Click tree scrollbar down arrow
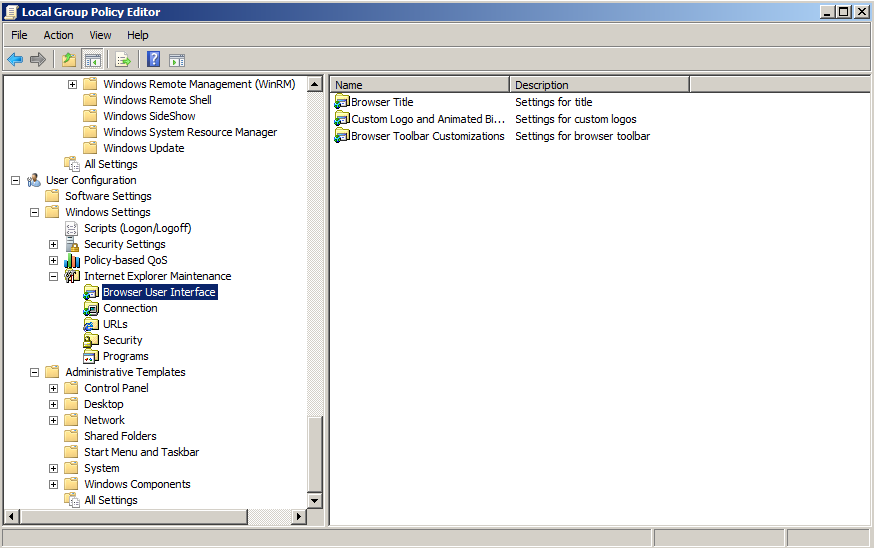 [x=315, y=501]
